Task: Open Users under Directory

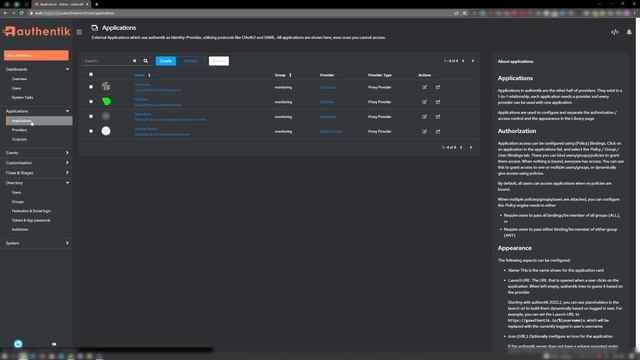Action: (x=16, y=192)
